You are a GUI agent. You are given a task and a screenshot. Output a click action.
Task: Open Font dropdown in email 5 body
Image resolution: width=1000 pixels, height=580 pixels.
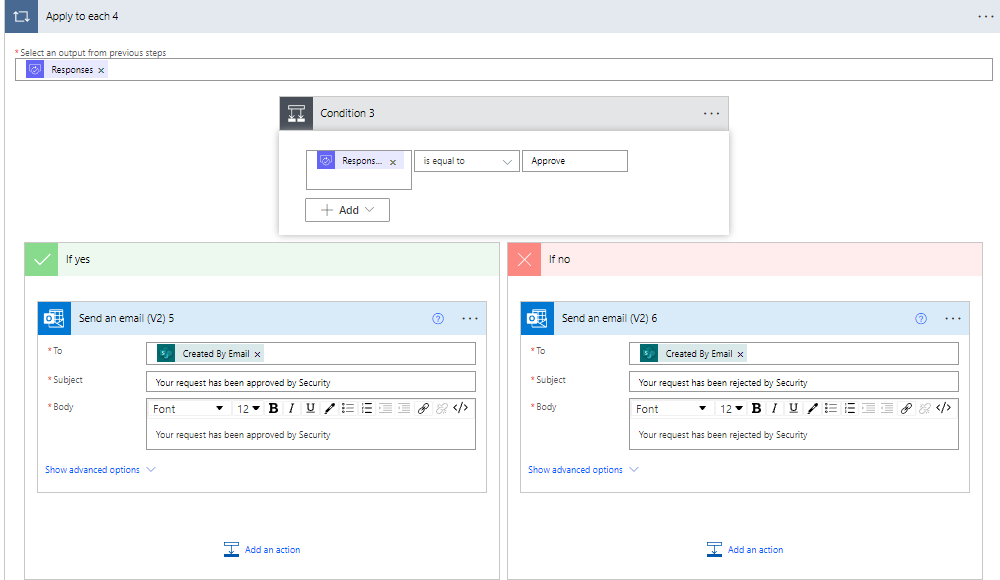(188, 408)
